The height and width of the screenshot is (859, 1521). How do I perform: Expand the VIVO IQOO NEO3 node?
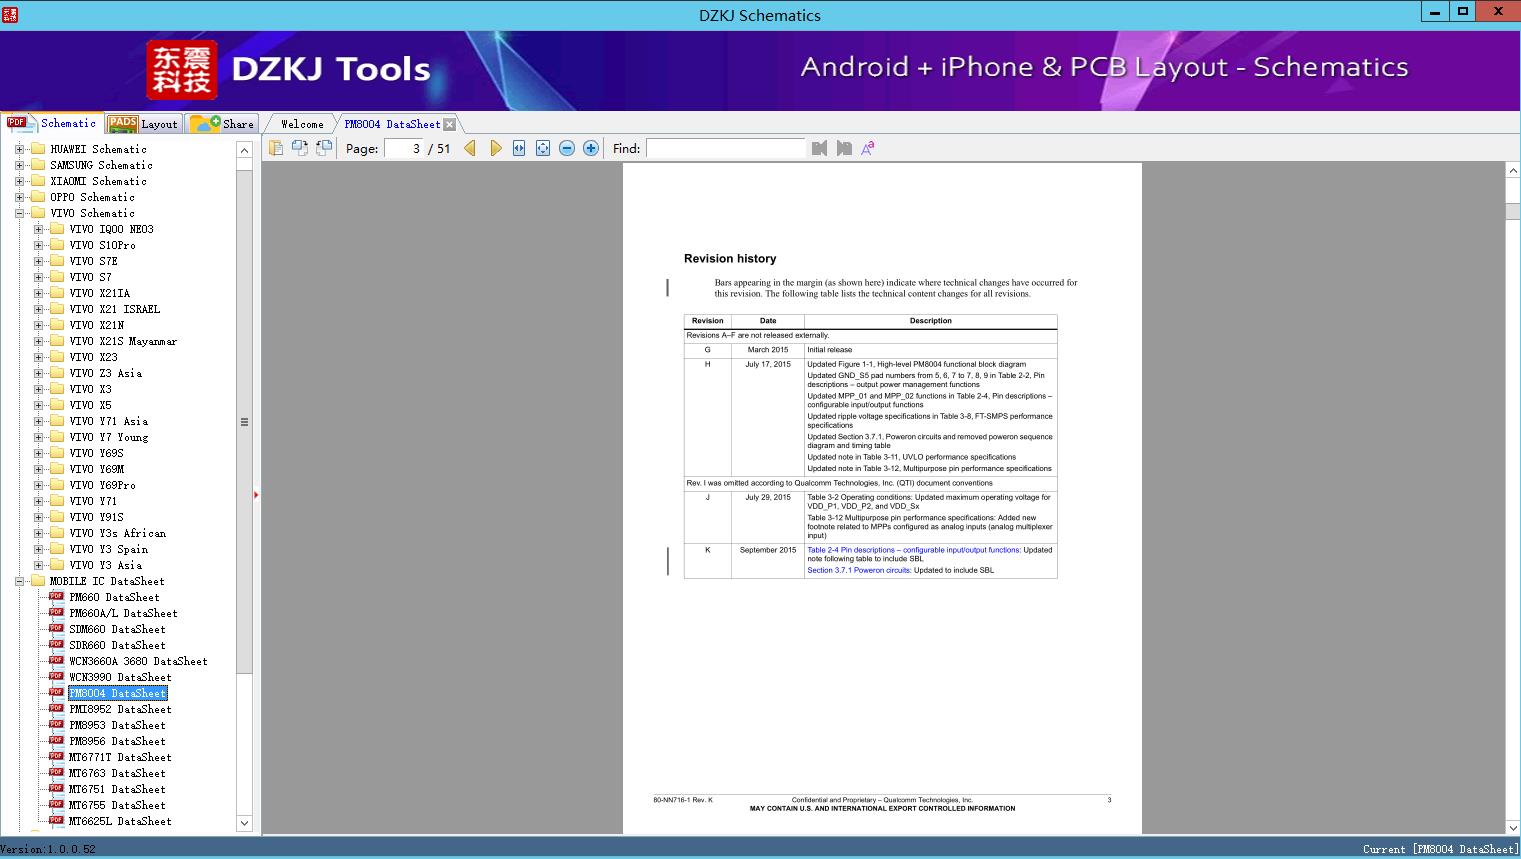(38, 229)
